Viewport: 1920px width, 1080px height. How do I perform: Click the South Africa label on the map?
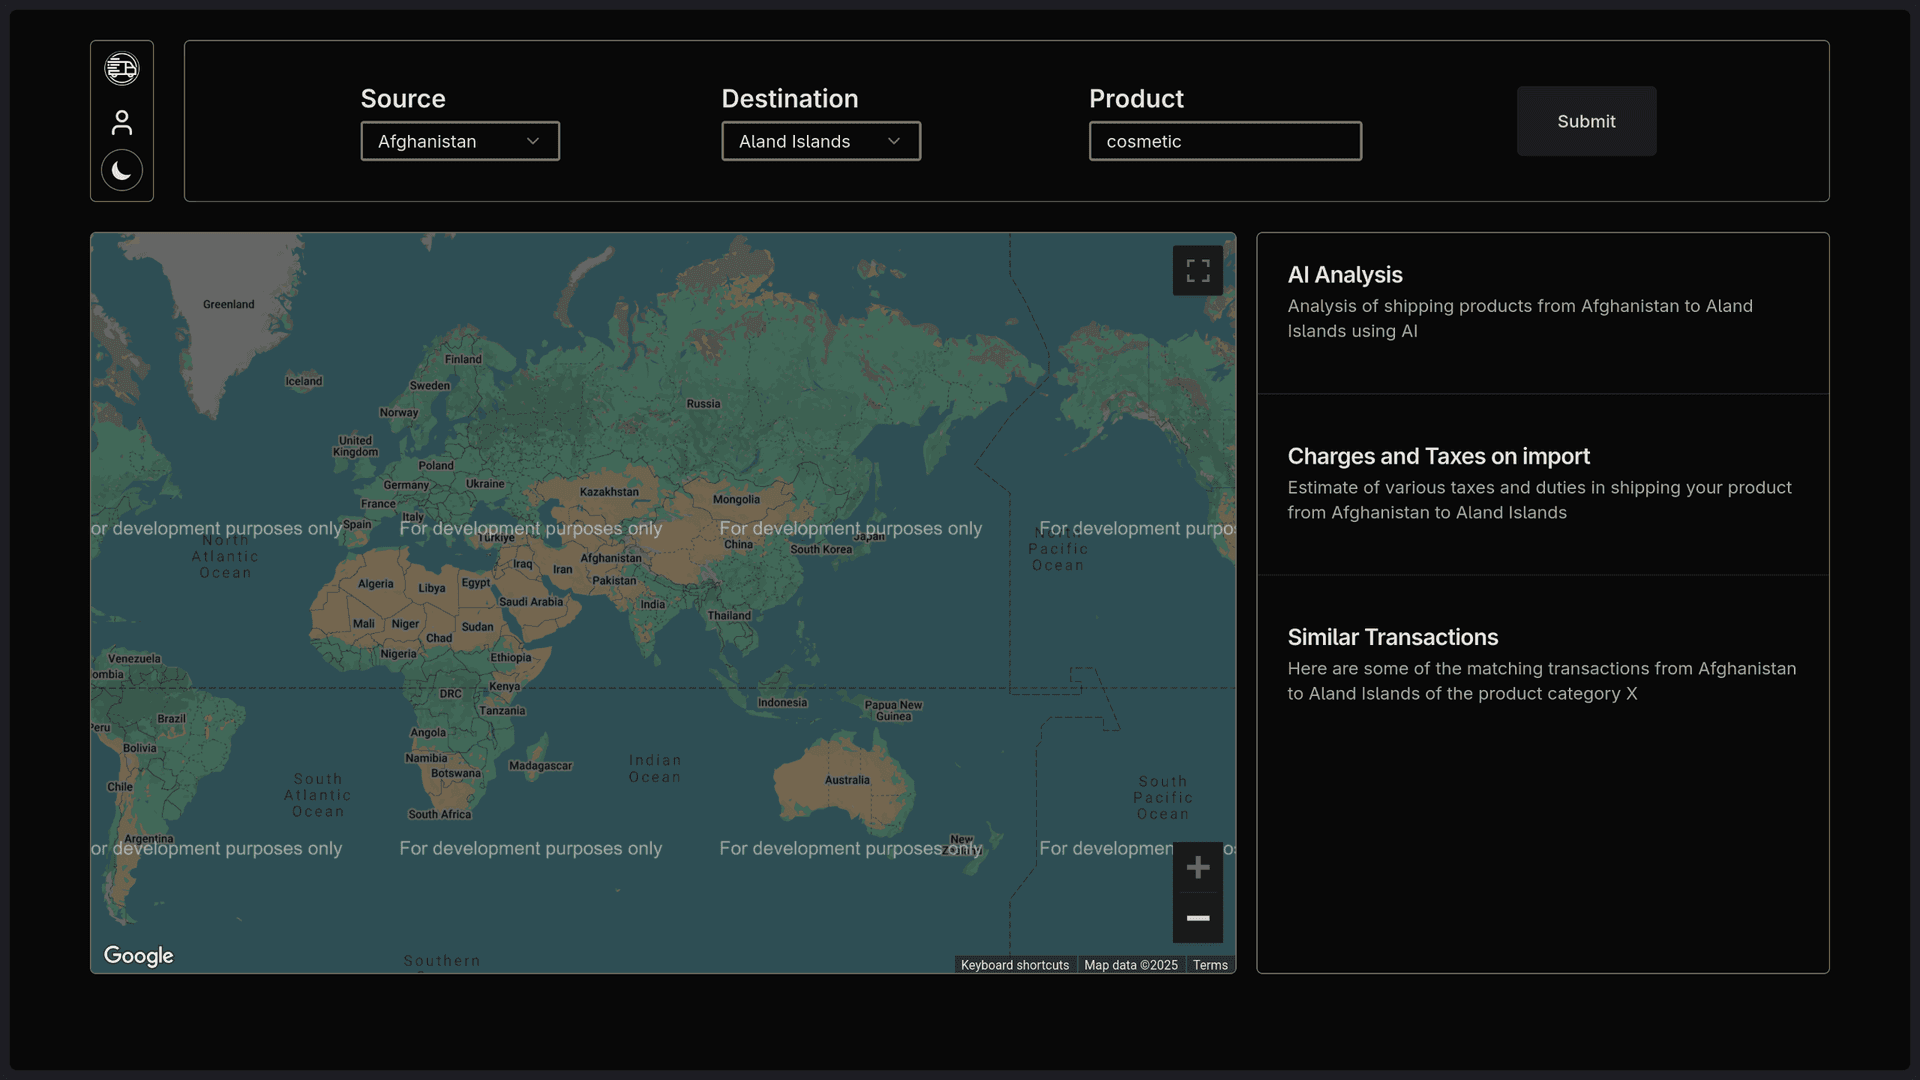[439, 814]
